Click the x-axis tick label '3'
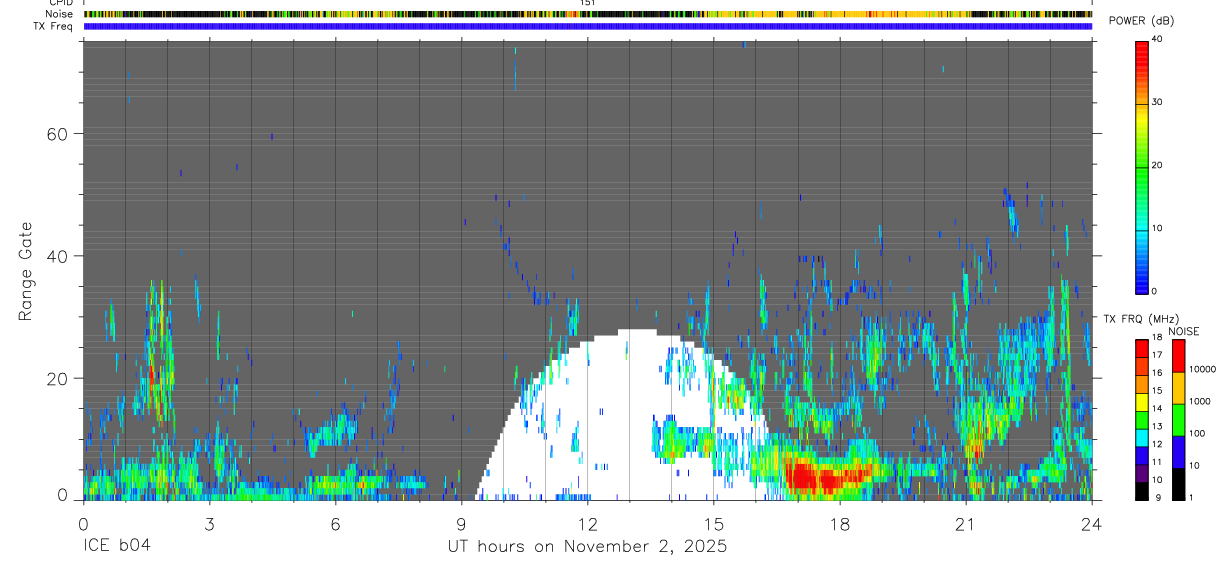The width and height of the screenshot is (1228, 567). [209, 524]
